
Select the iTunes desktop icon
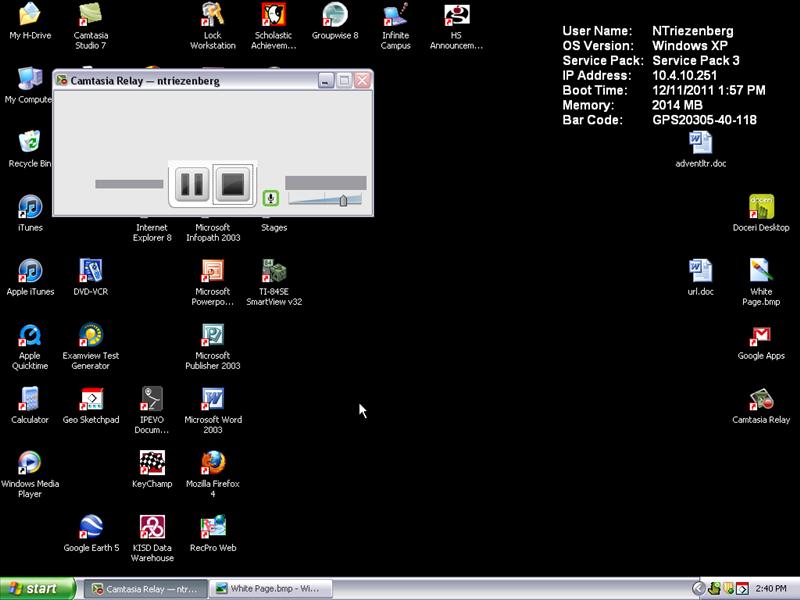tap(30, 207)
